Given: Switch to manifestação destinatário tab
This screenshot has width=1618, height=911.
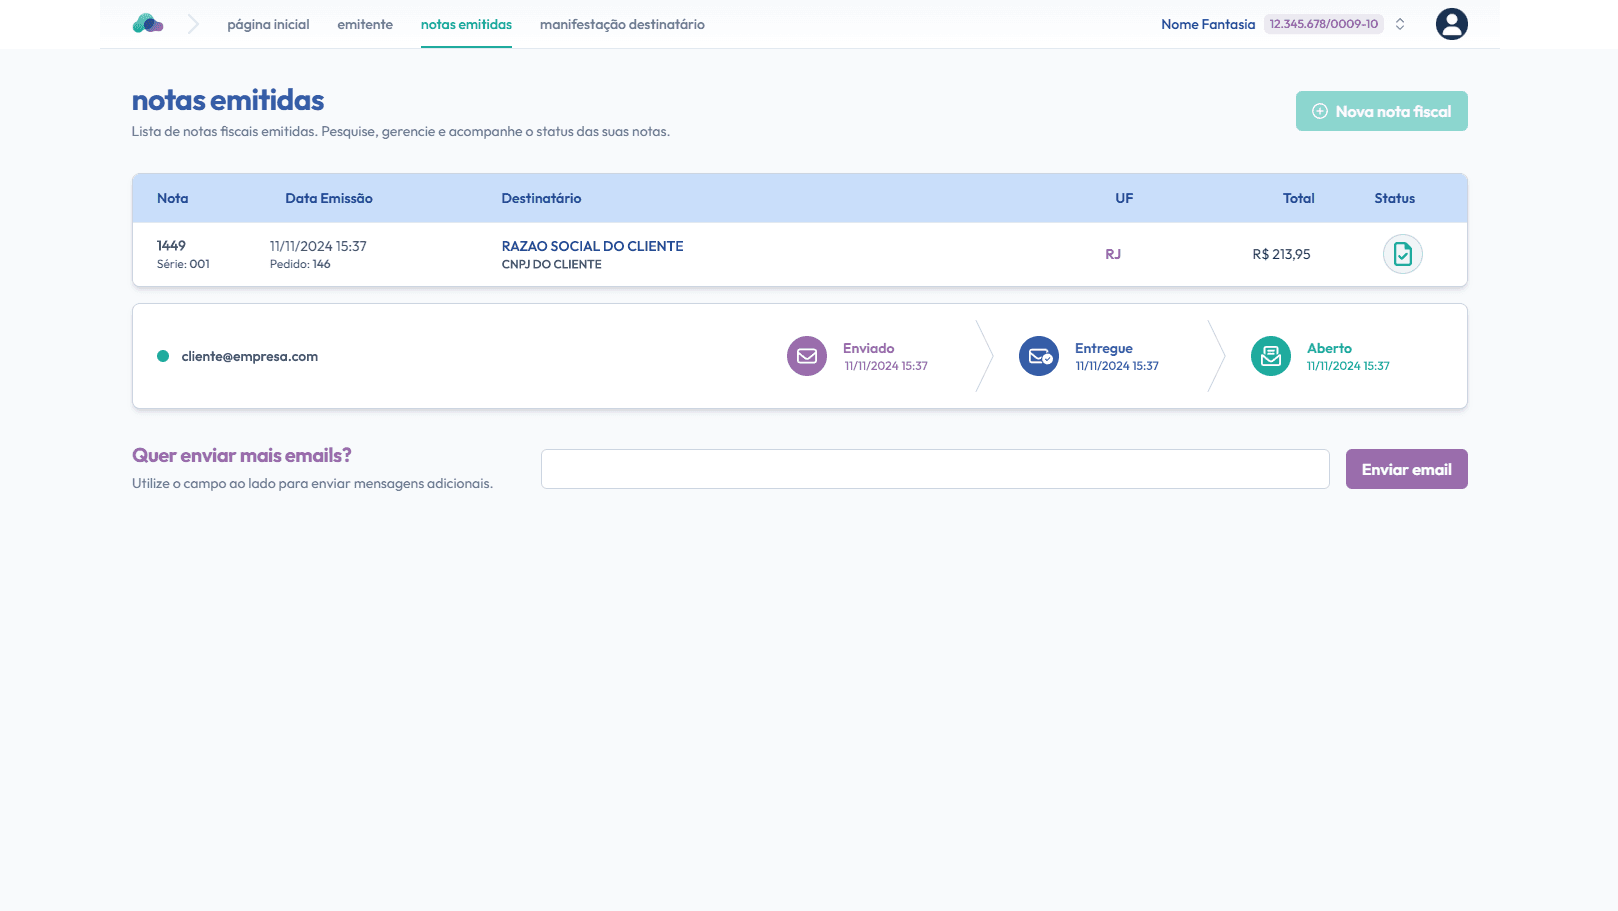Looking at the screenshot, I should coord(622,24).
